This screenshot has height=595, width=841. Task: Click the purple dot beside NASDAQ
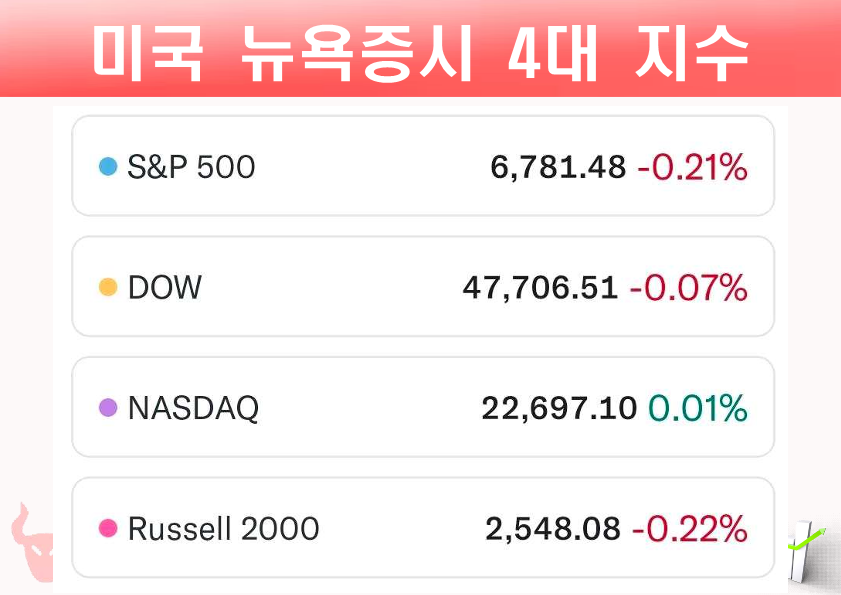[108, 408]
